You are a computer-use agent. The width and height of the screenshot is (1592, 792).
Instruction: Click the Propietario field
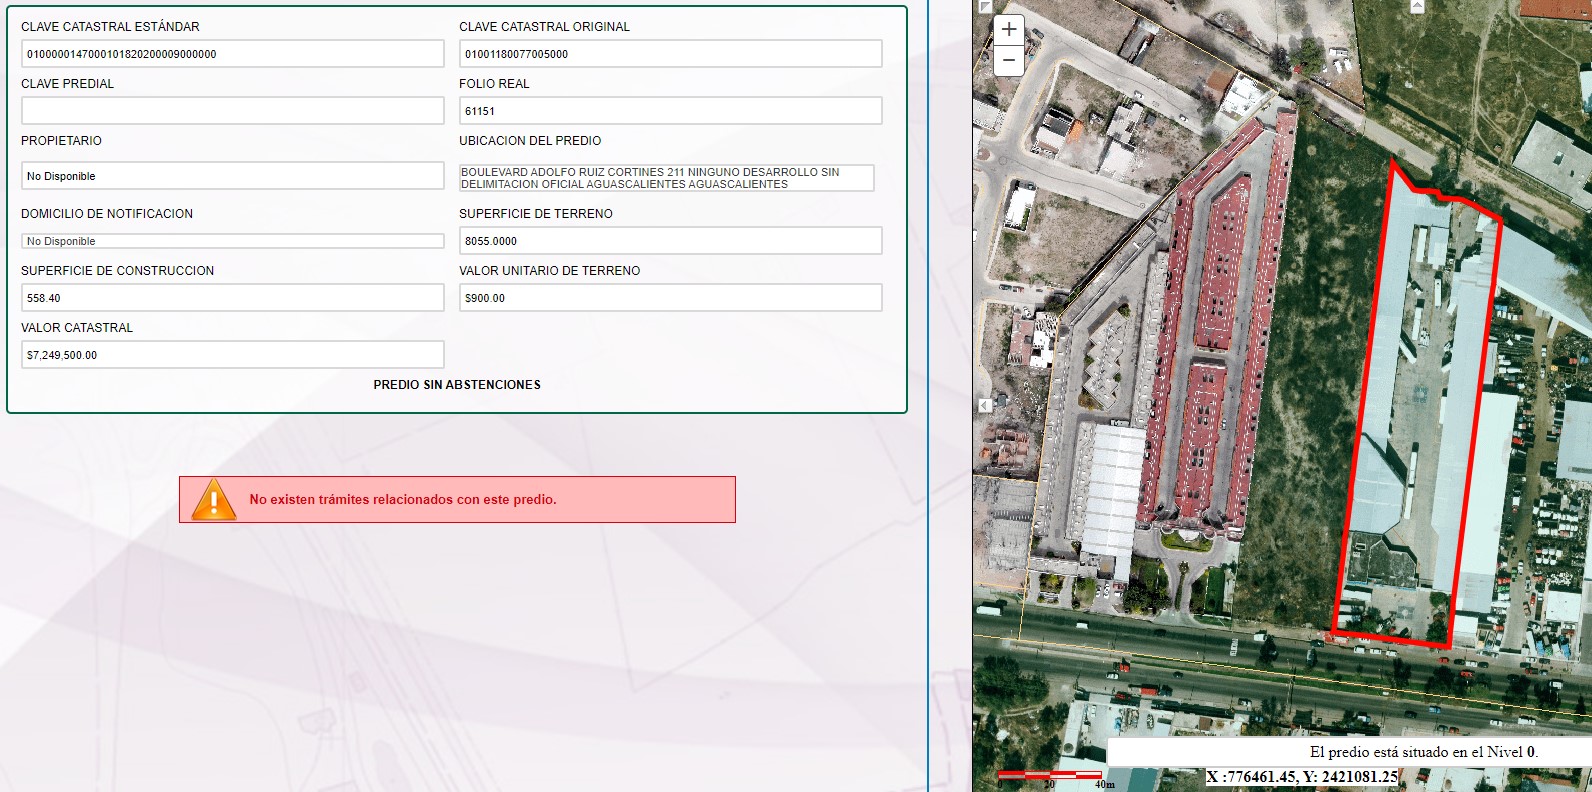coord(232,176)
